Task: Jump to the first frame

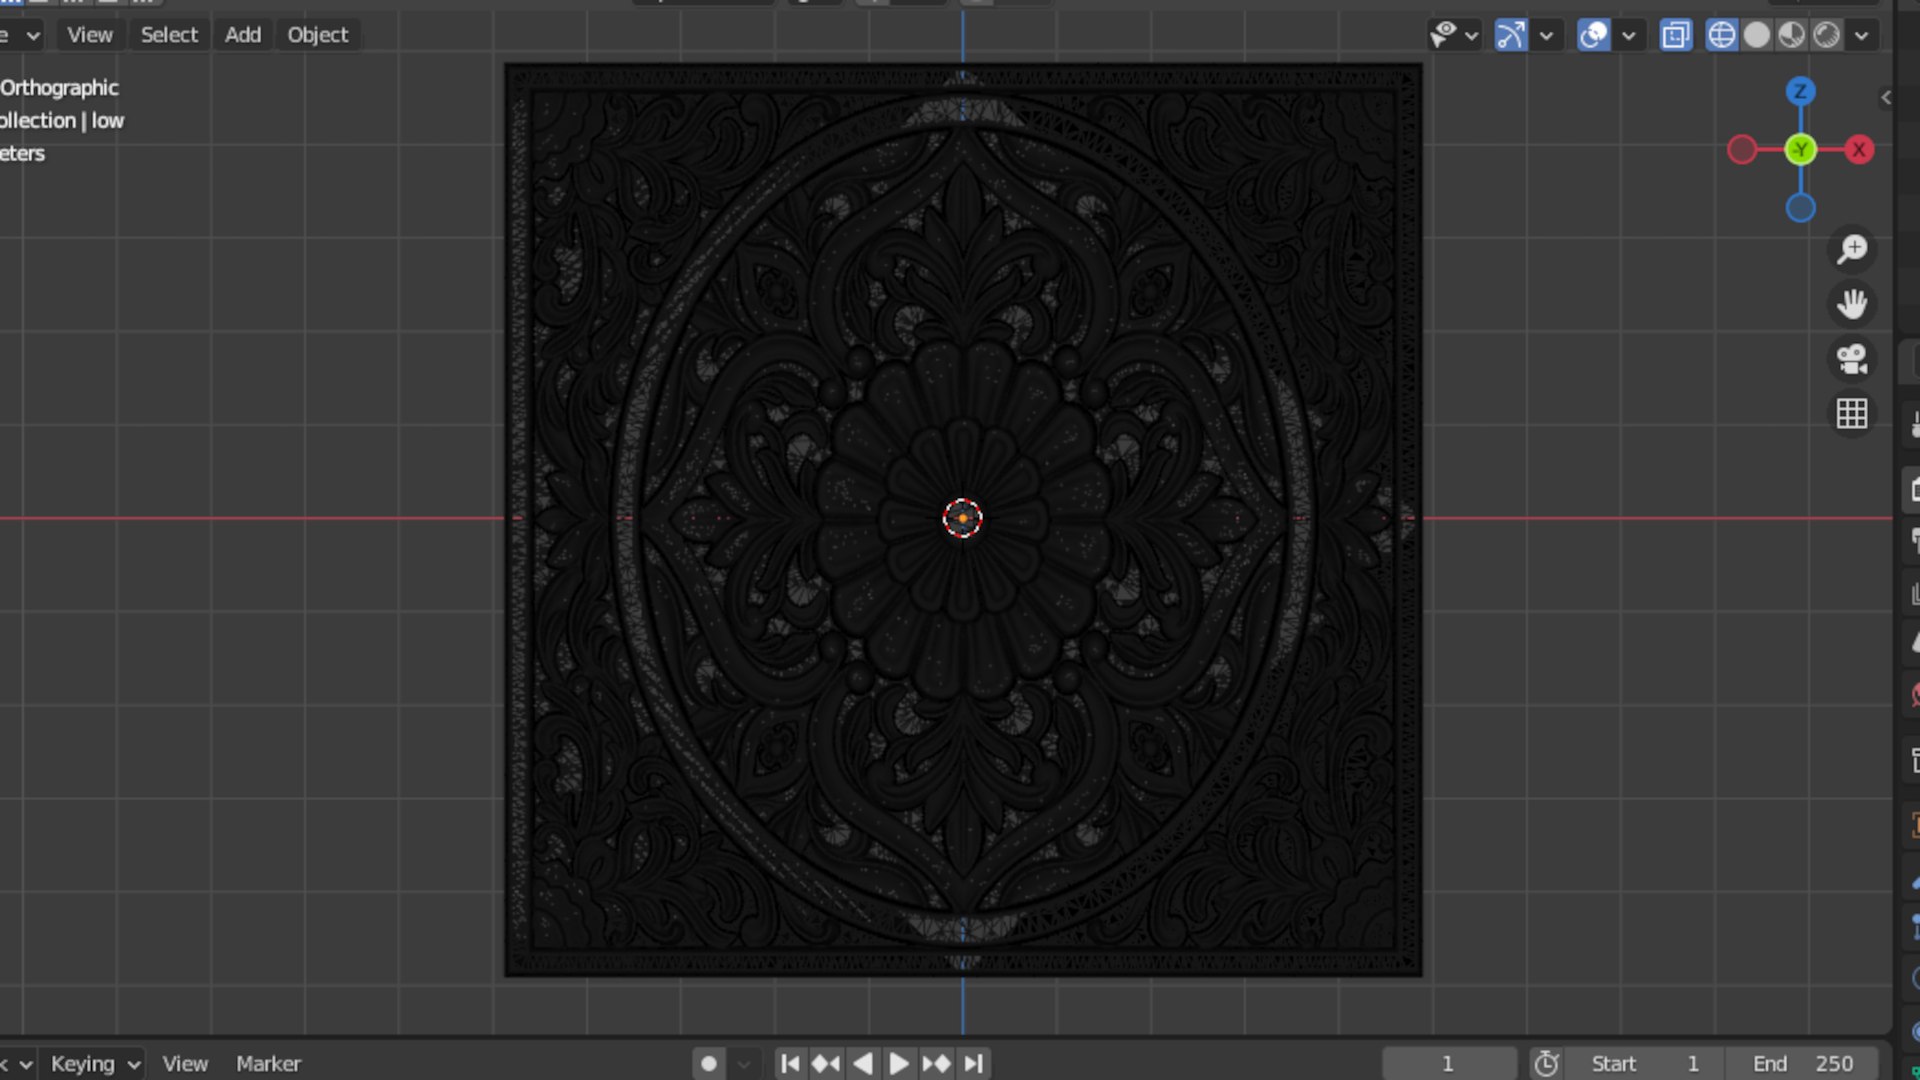Action: (789, 1064)
